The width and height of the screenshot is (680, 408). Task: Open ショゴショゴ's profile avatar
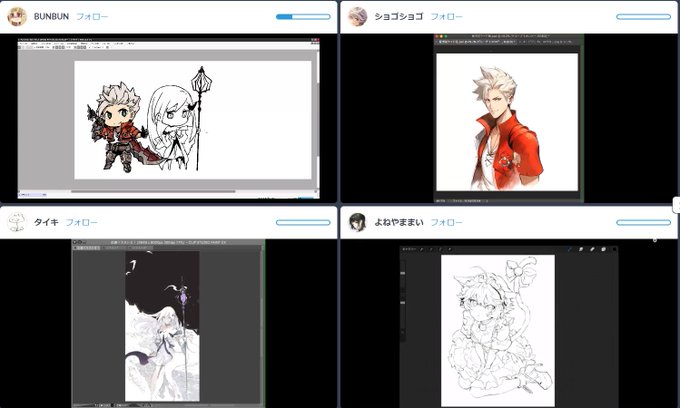pyautogui.click(x=358, y=16)
